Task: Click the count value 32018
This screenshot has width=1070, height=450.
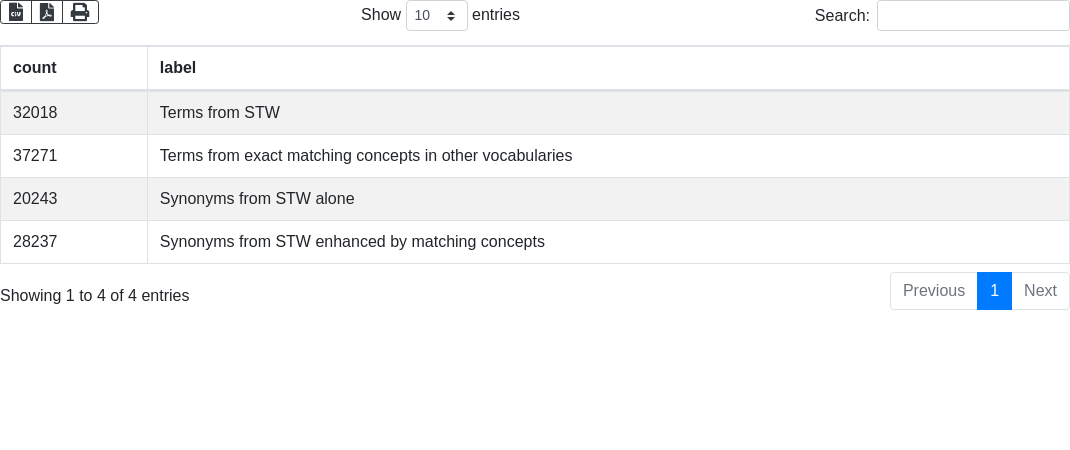Action: (x=35, y=113)
